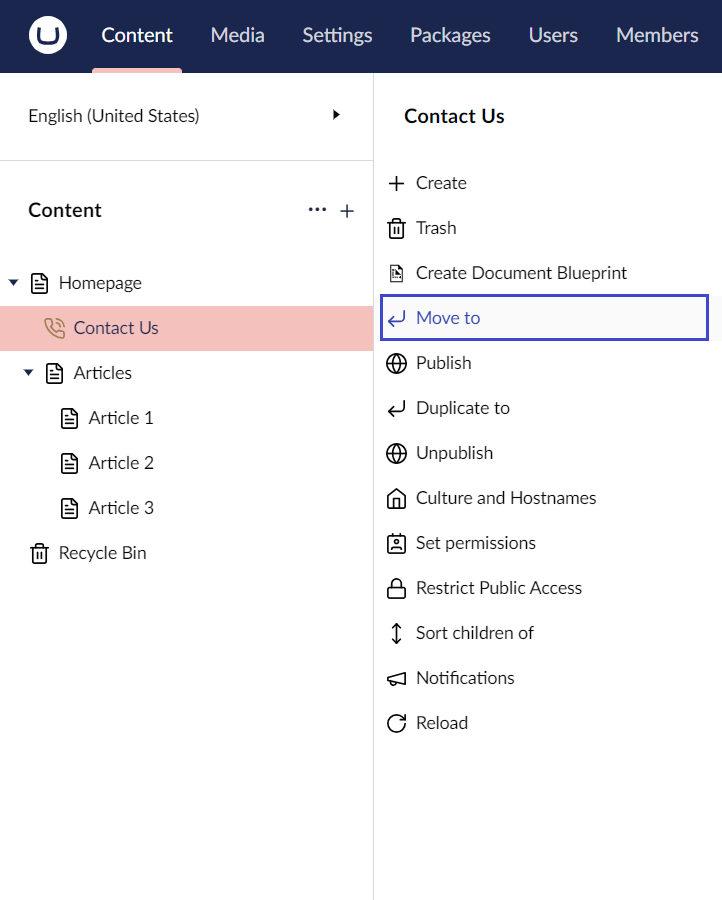Viewport: 722px width, 900px height.
Task: Select Move to from the menu
Action: (446, 317)
